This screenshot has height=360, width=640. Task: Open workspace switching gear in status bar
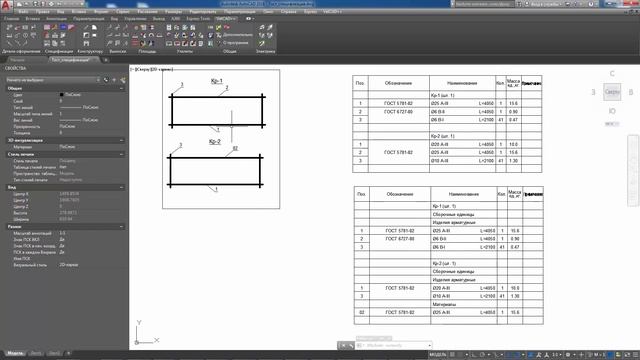[x=568, y=355]
